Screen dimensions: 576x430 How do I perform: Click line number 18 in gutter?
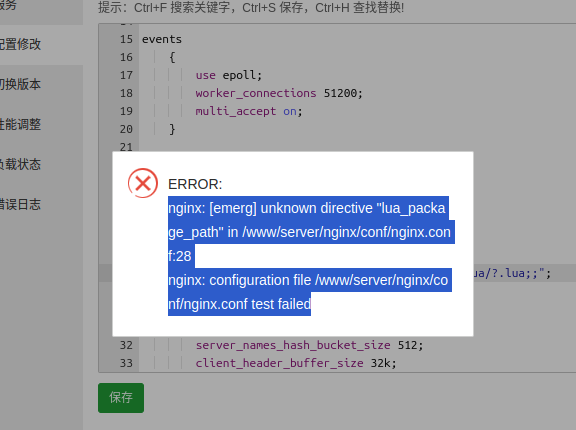click(126, 93)
